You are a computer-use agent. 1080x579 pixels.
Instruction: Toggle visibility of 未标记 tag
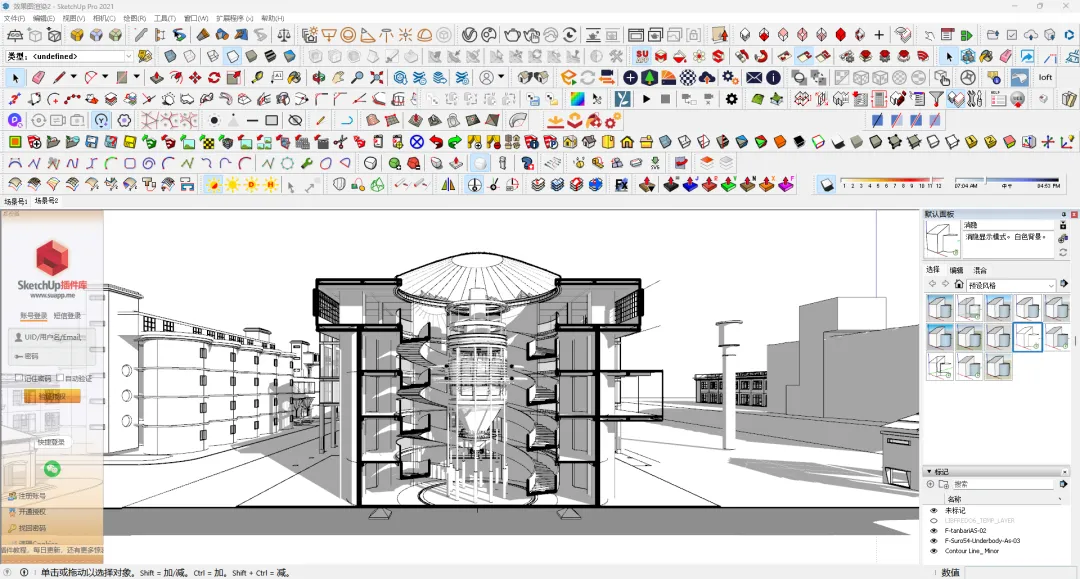(x=934, y=511)
